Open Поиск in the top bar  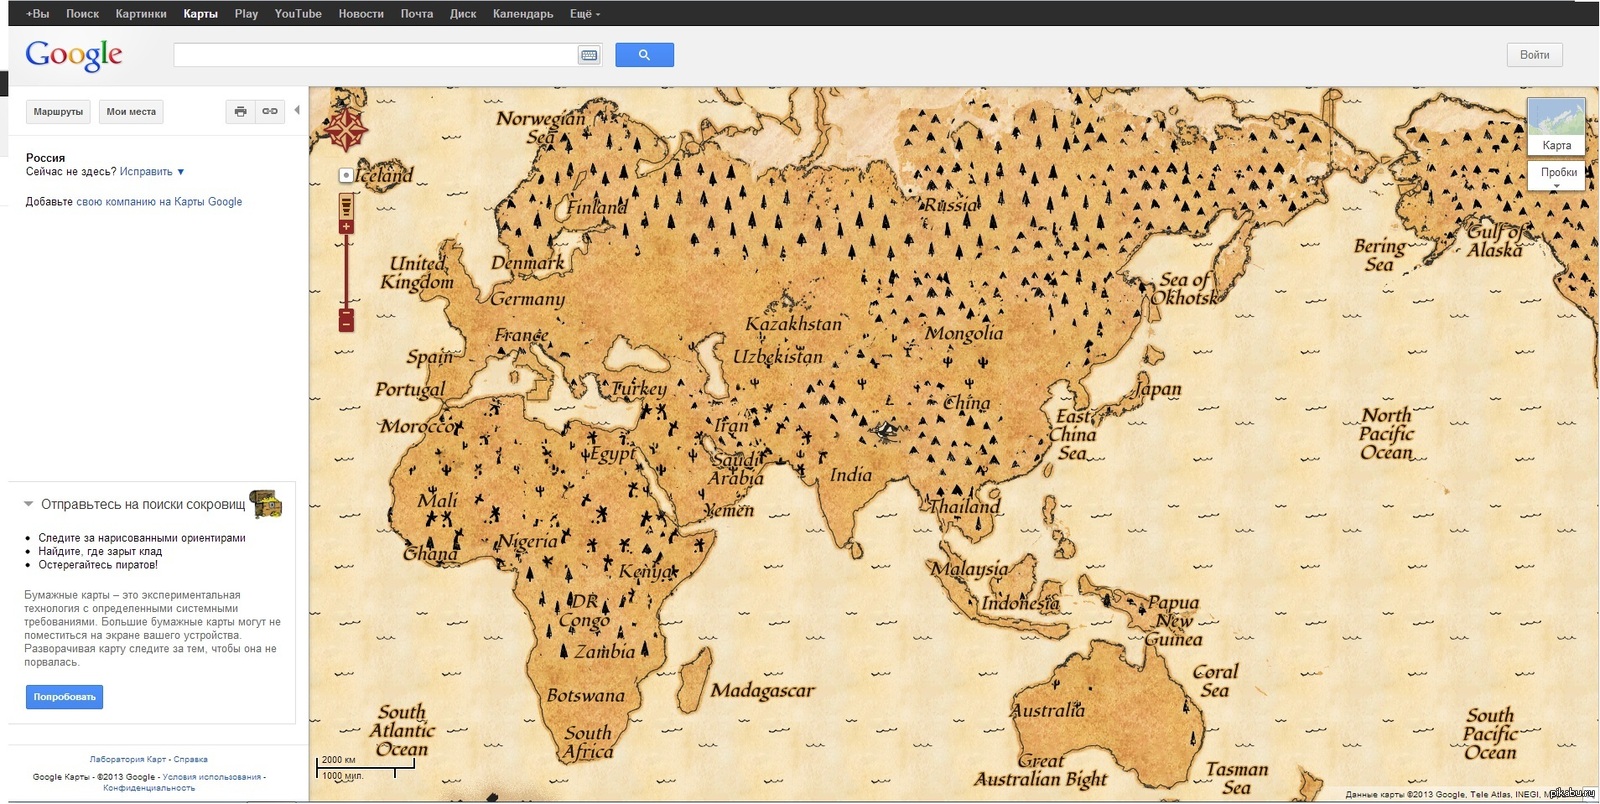point(82,14)
